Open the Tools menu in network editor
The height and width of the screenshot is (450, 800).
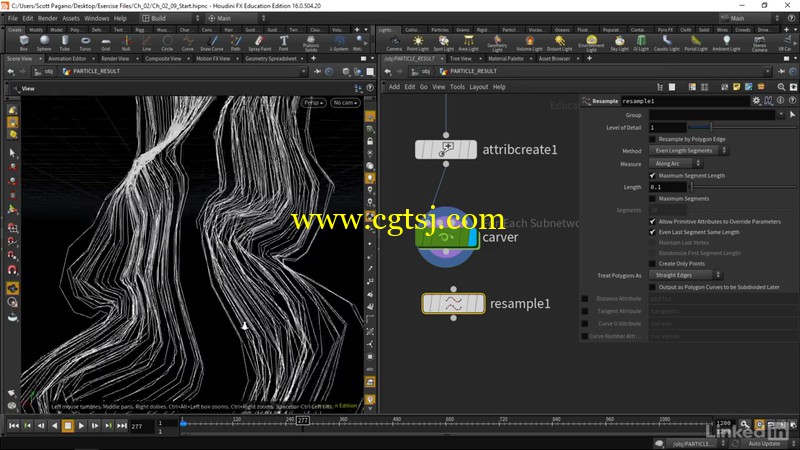pyautogui.click(x=457, y=87)
